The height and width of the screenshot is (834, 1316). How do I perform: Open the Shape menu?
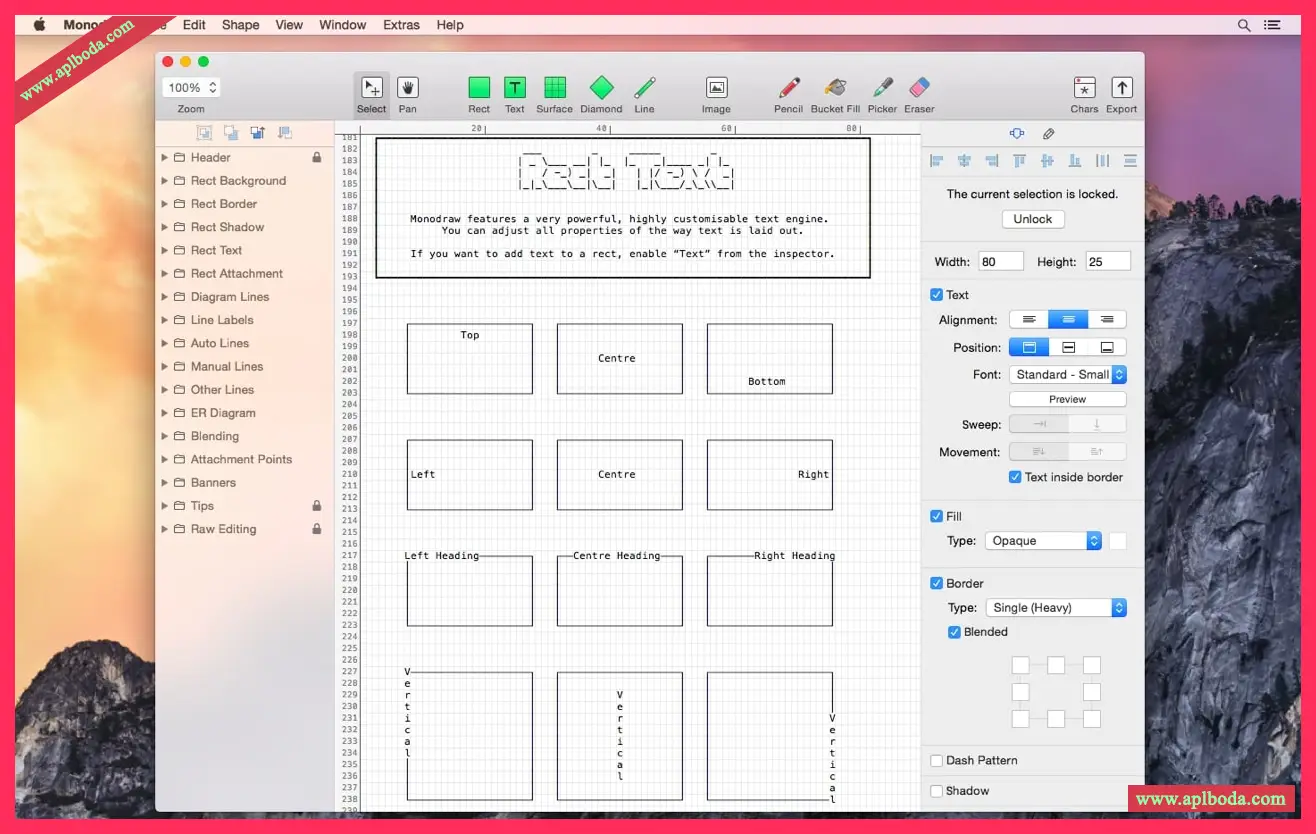pos(240,25)
